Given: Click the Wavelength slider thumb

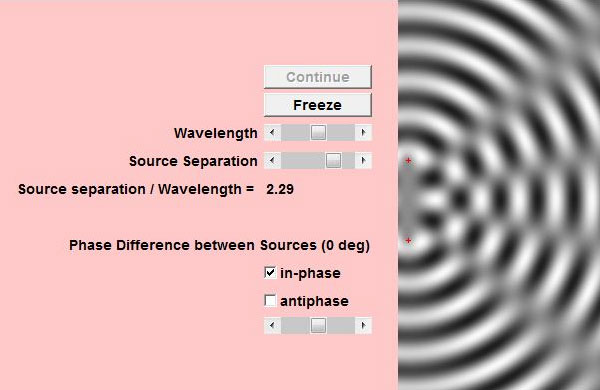Looking at the screenshot, I should [318, 133].
